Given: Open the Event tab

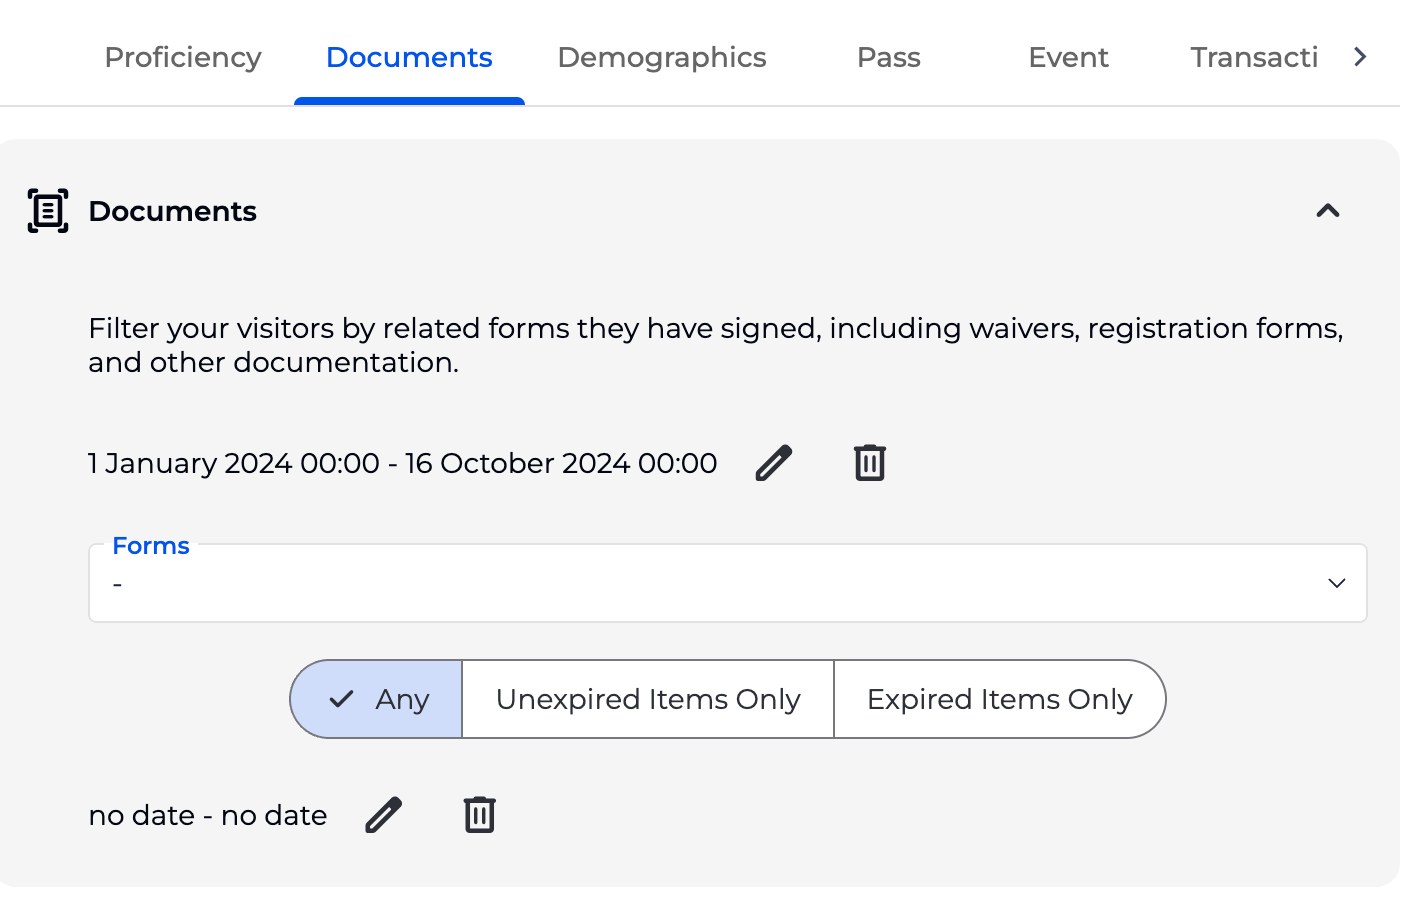Looking at the screenshot, I should pyautogui.click(x=1068, y=58).
